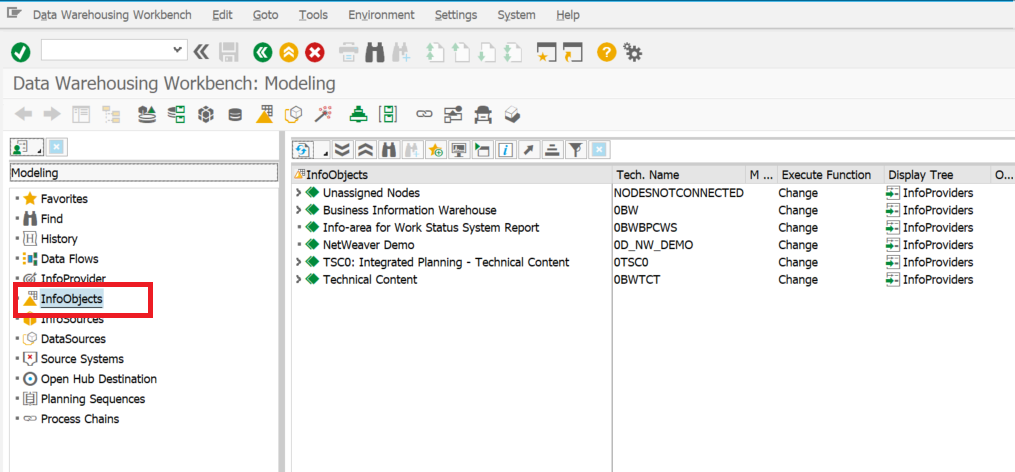Click Expand All double-down-chevron icon
This screenshot has width=1015, height=472.
343,150
